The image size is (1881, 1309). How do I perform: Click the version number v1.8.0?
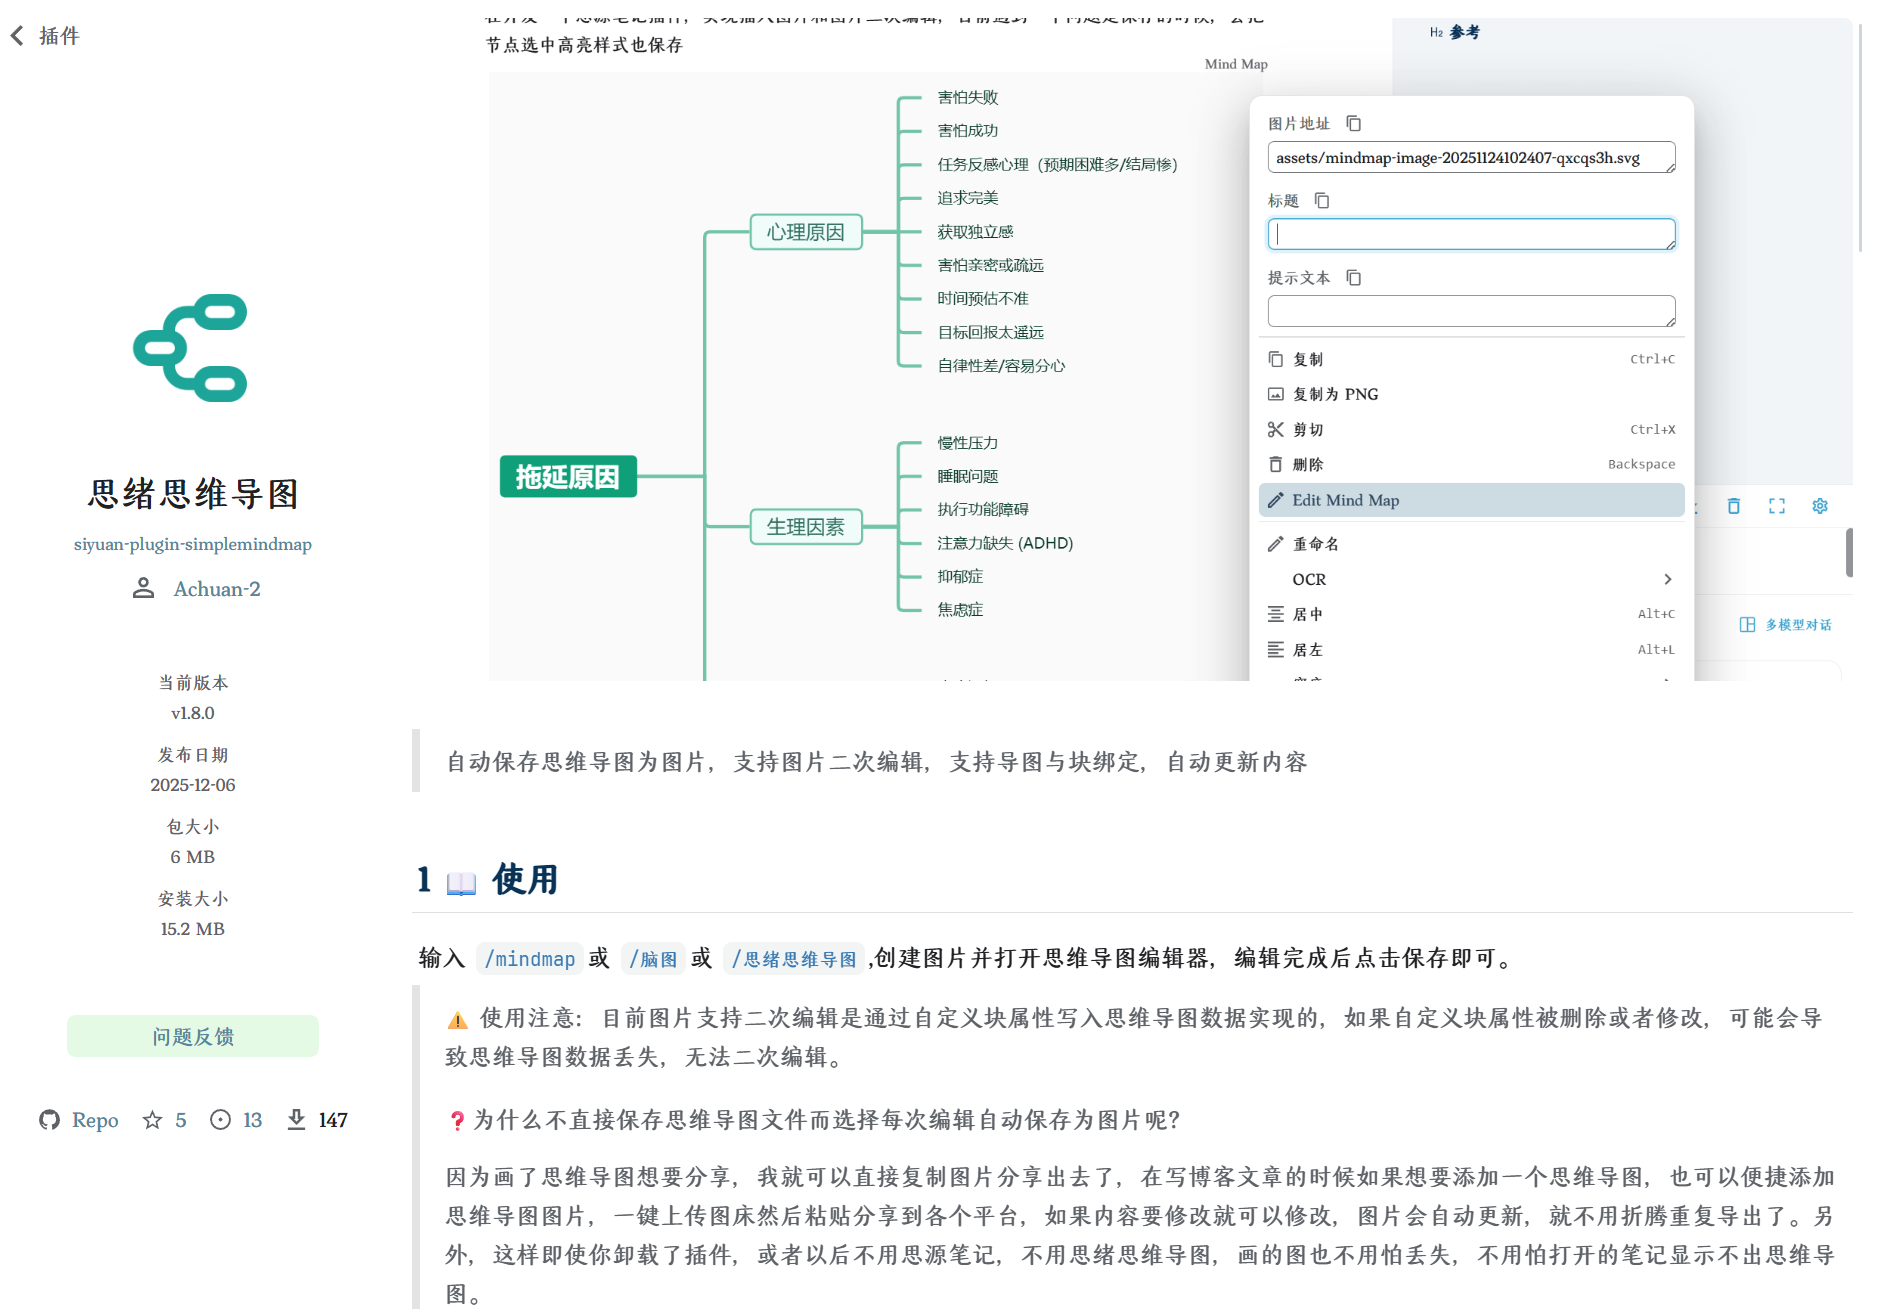point(193,713)
